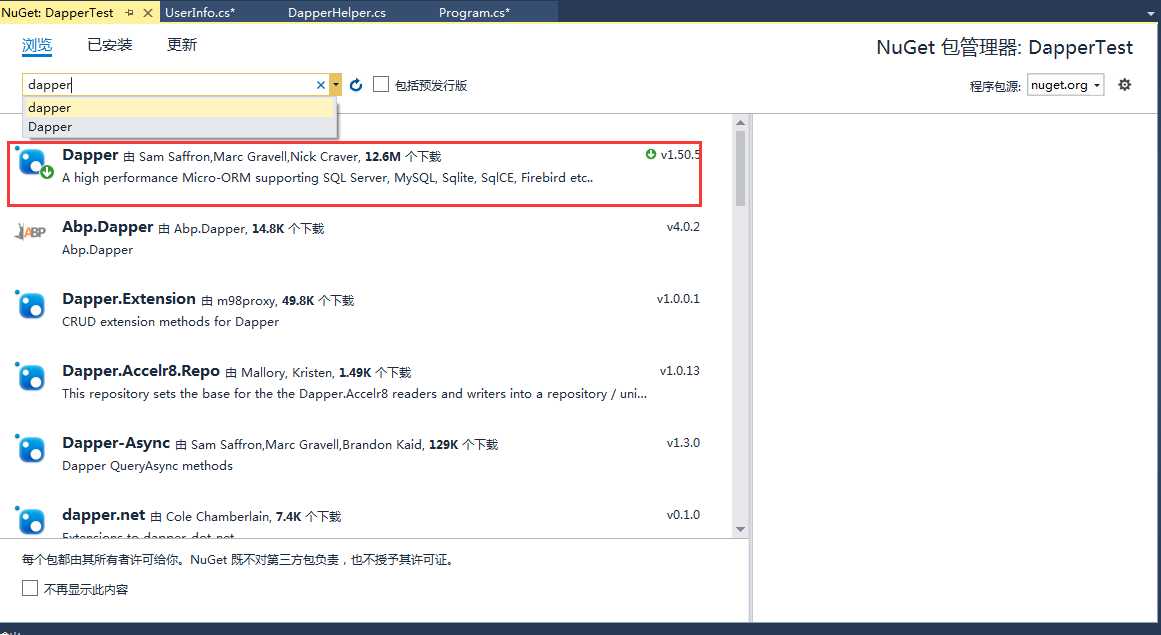Select lowercase 'dapper' search suggestion
1161x635 pixels.
click(180, 108)
